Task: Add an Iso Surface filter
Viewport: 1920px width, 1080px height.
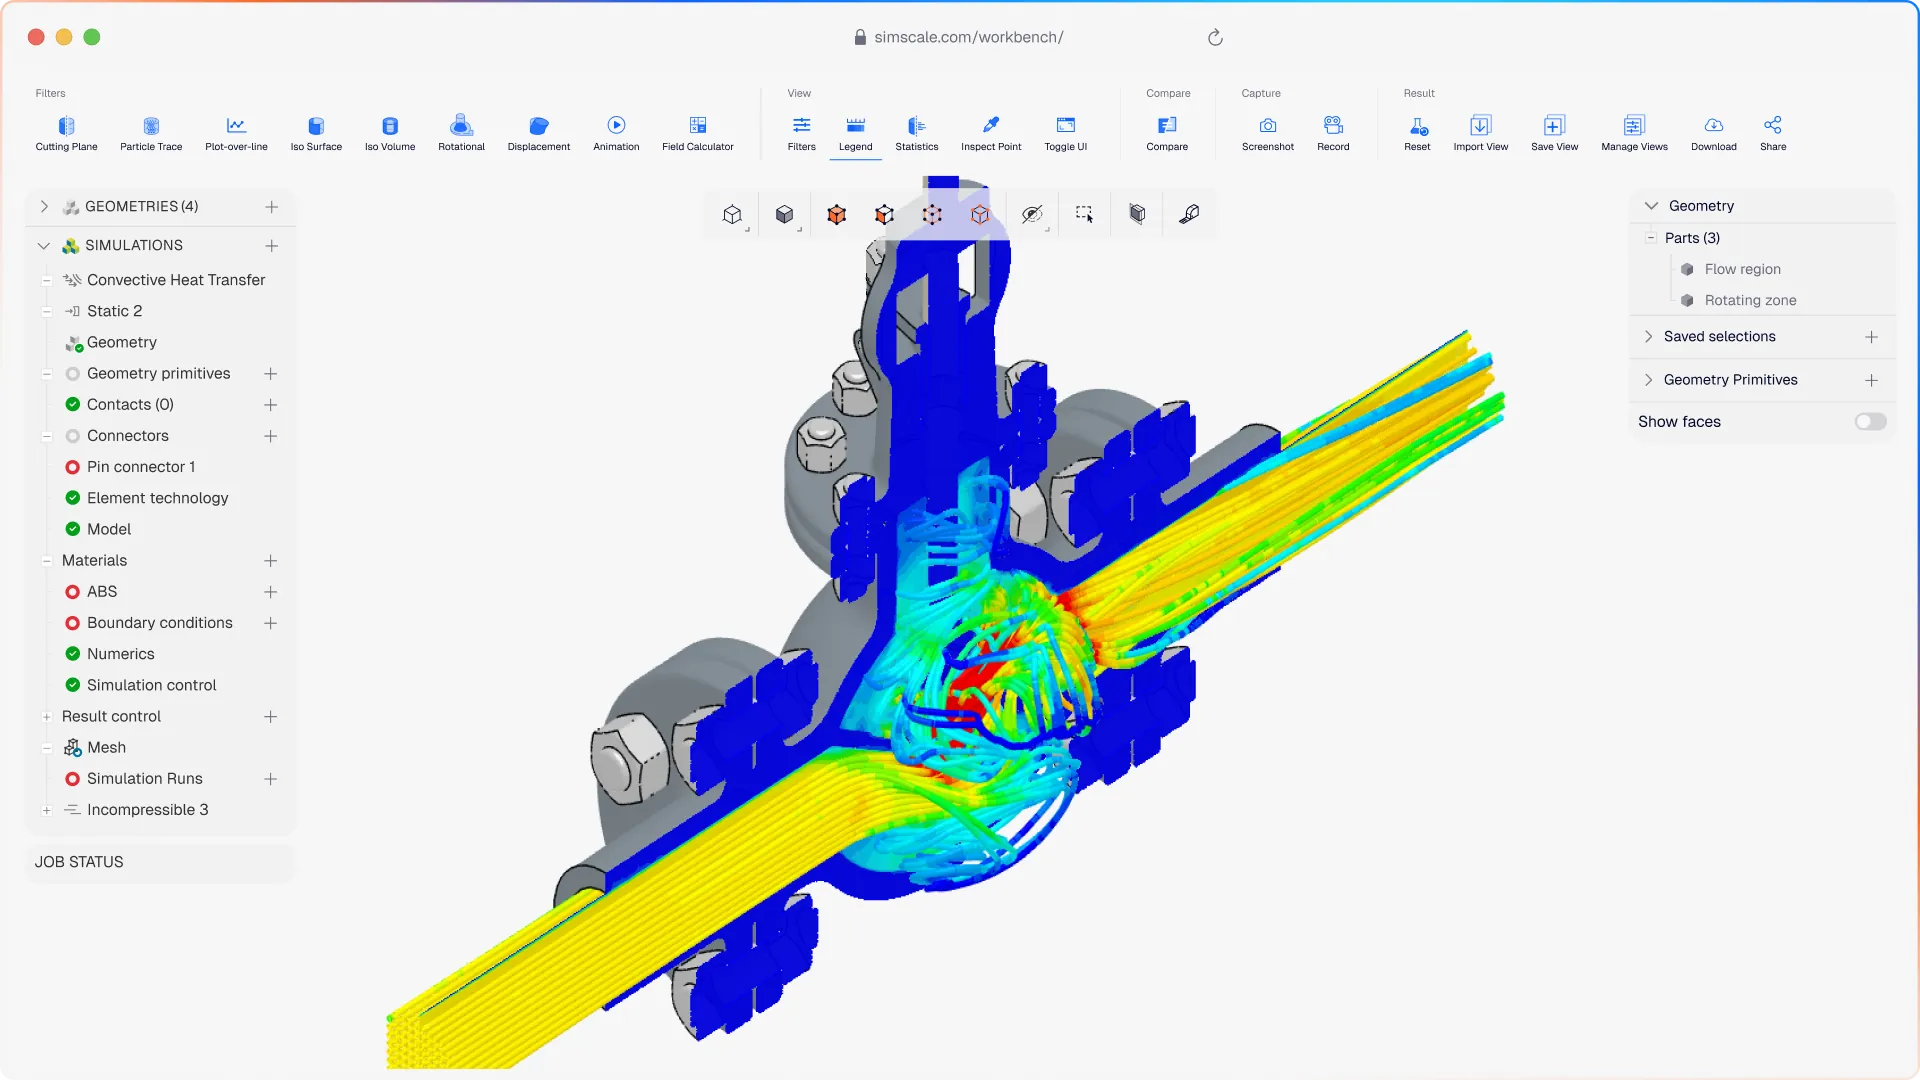Action: [x=316, y=132]
